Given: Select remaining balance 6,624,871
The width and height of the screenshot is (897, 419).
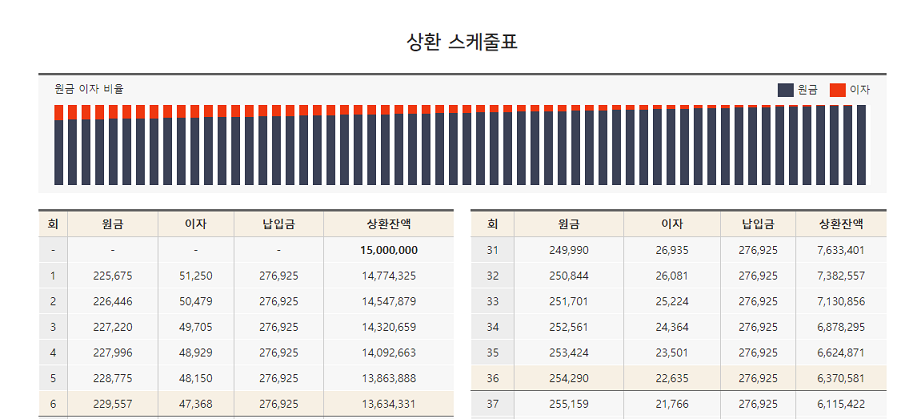Looking at the screenshot, I should pyautogui.click(x=841, y=353).
